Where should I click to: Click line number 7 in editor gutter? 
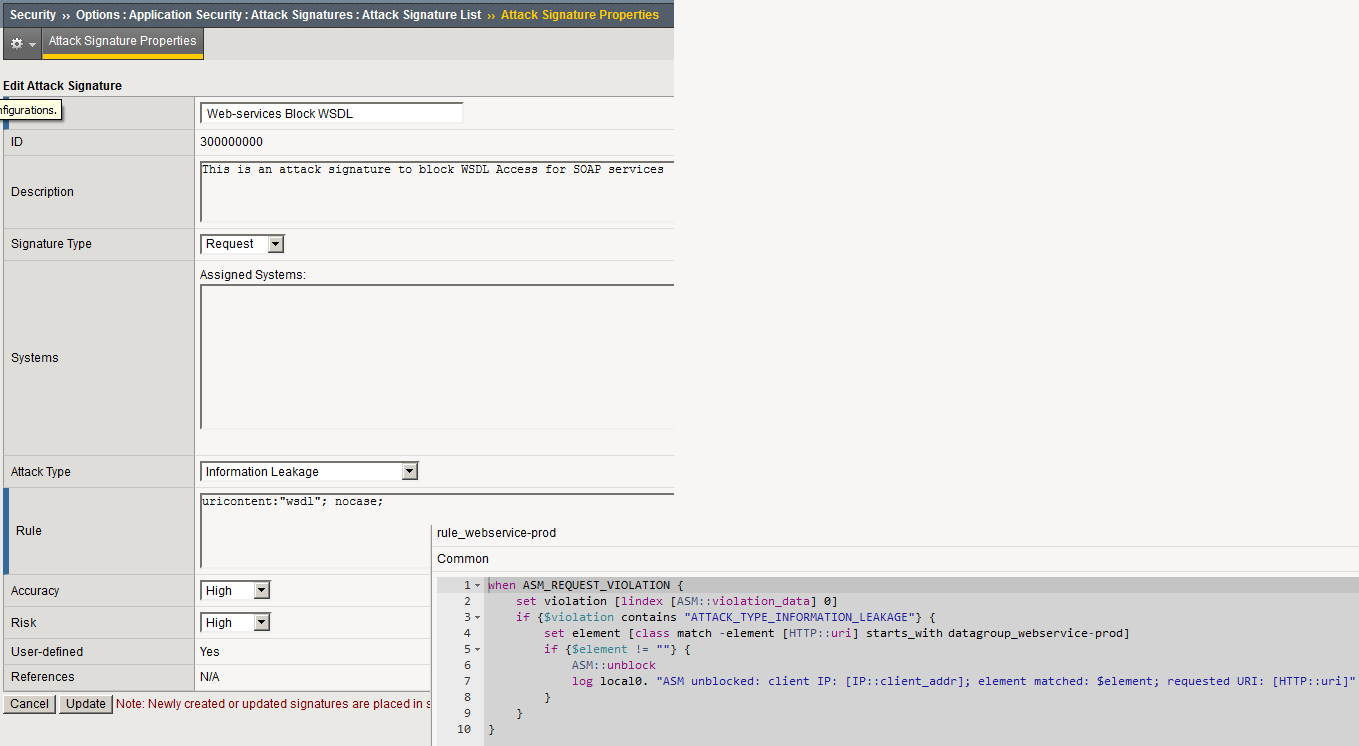pyautogui.click(x=466, y=681)
